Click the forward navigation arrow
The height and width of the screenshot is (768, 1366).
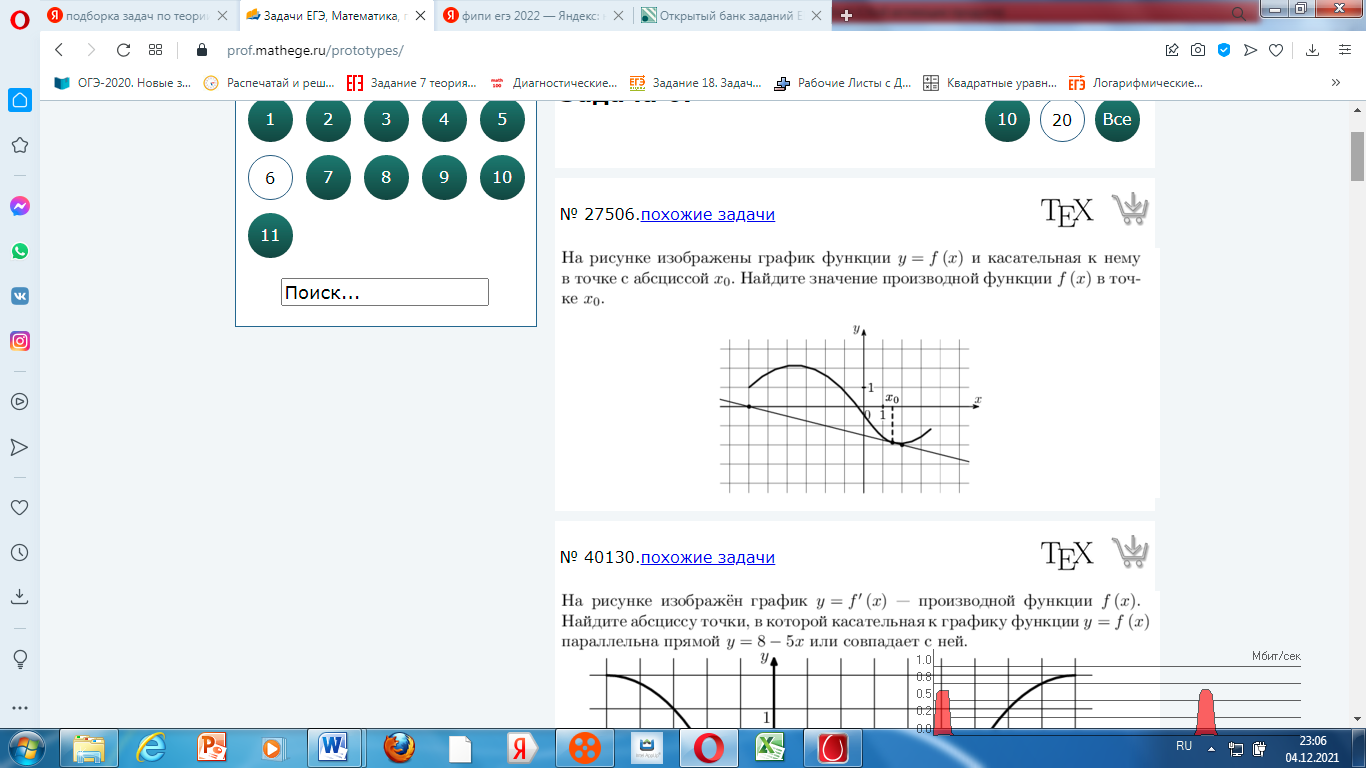pos(91,50)
